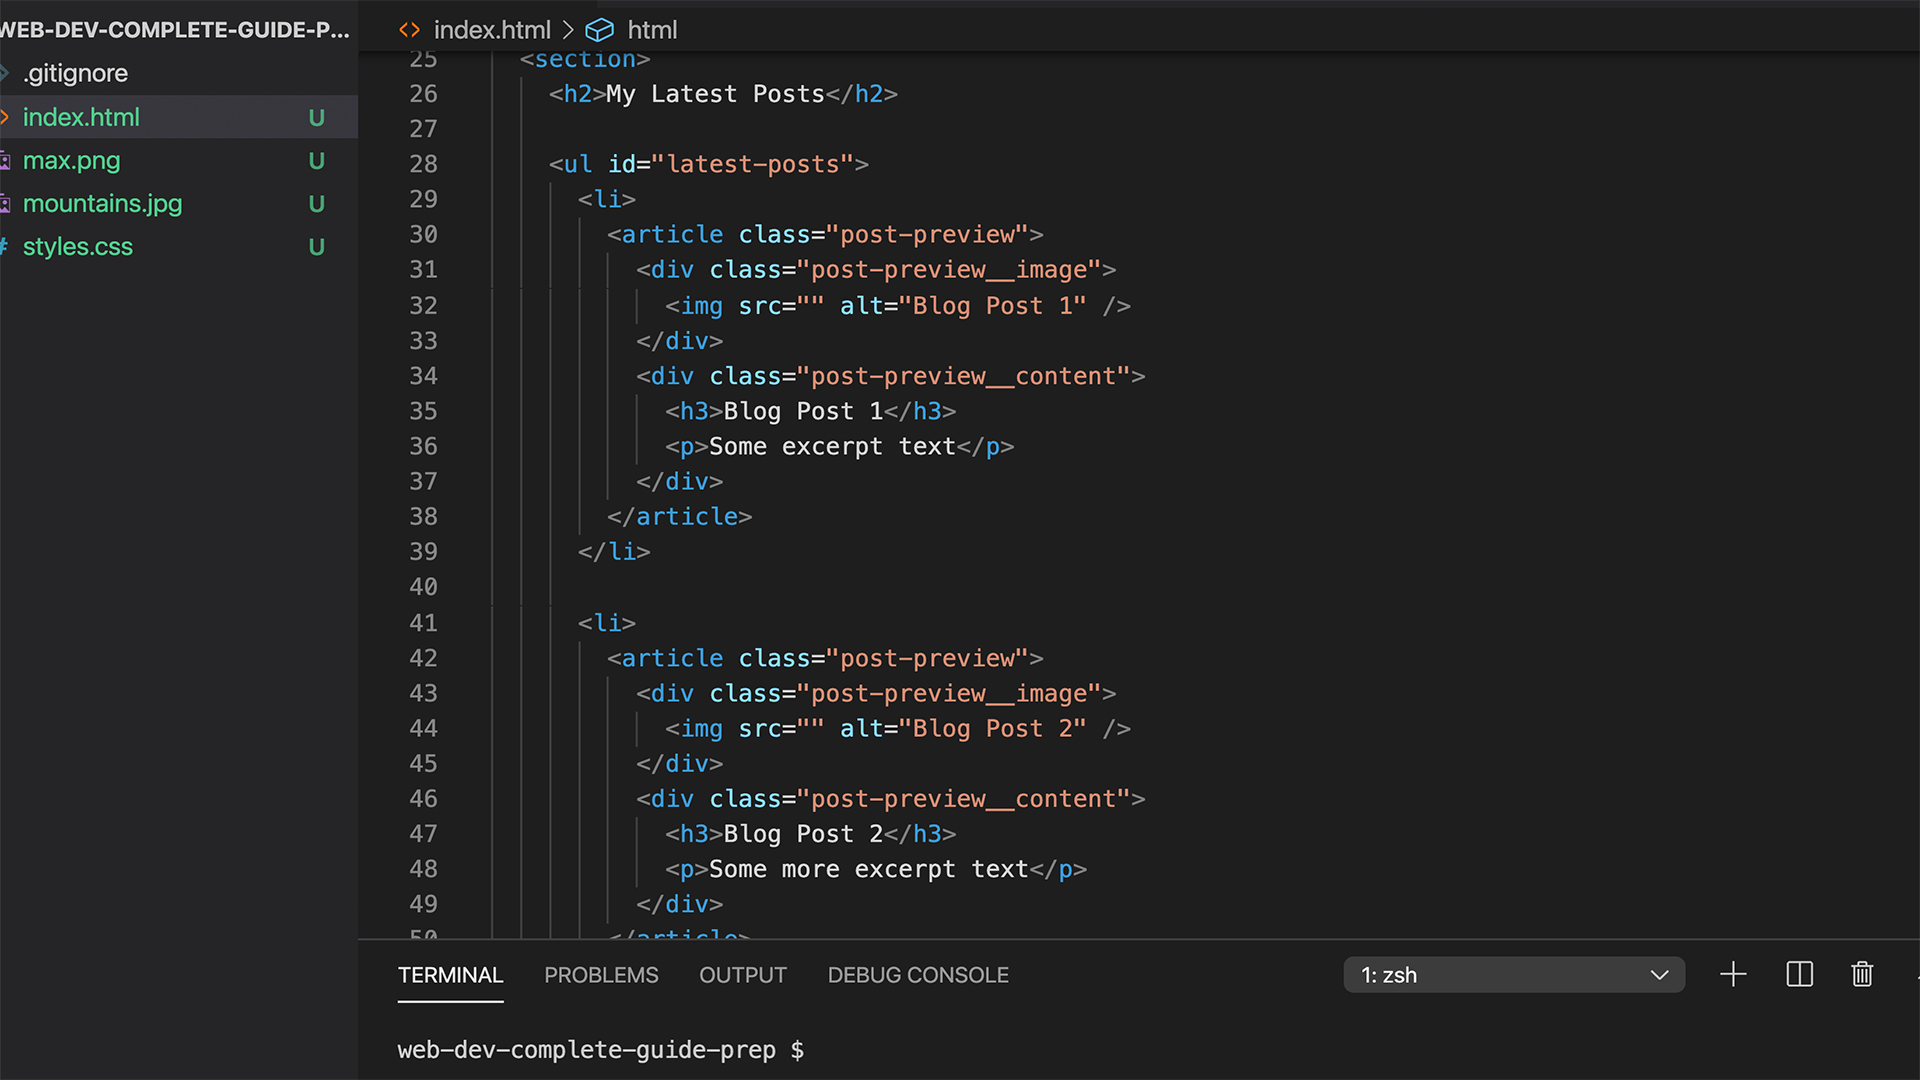Click the U untracked badge next to index.html
The image size is (1920, 1080).
[316, 117]
